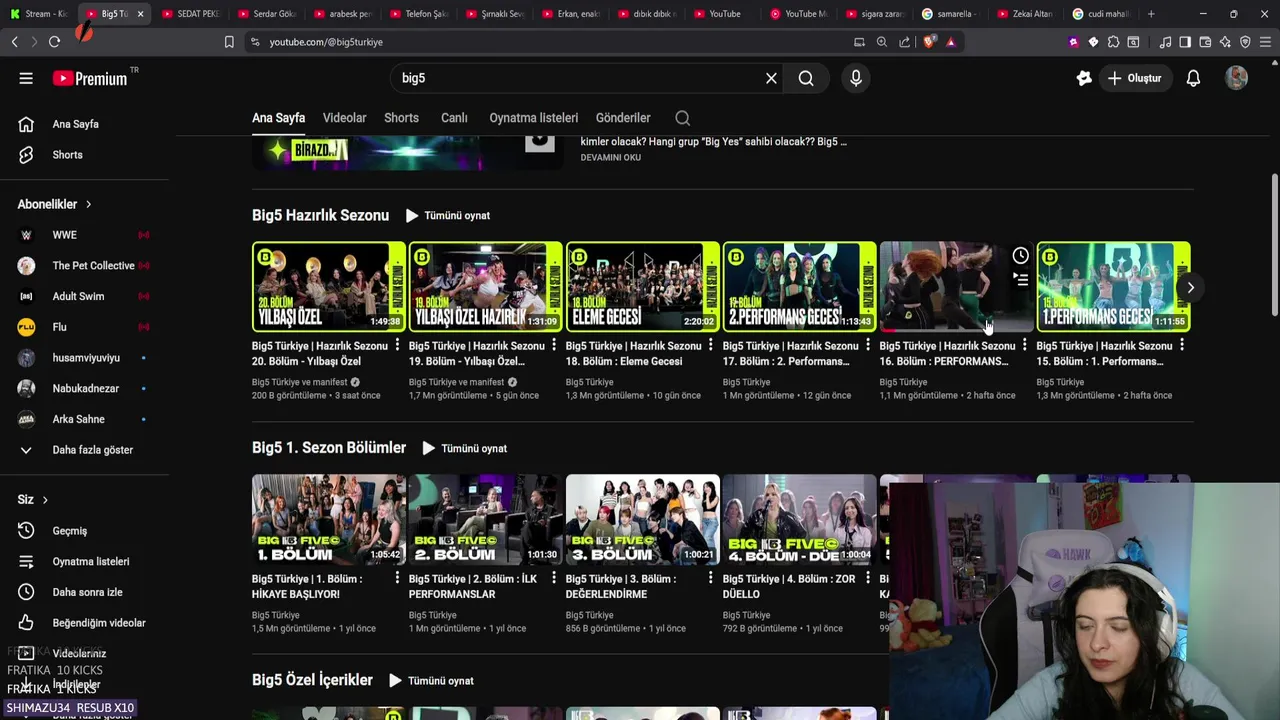Click DEVAMINI OKU link

click(611, 157)
